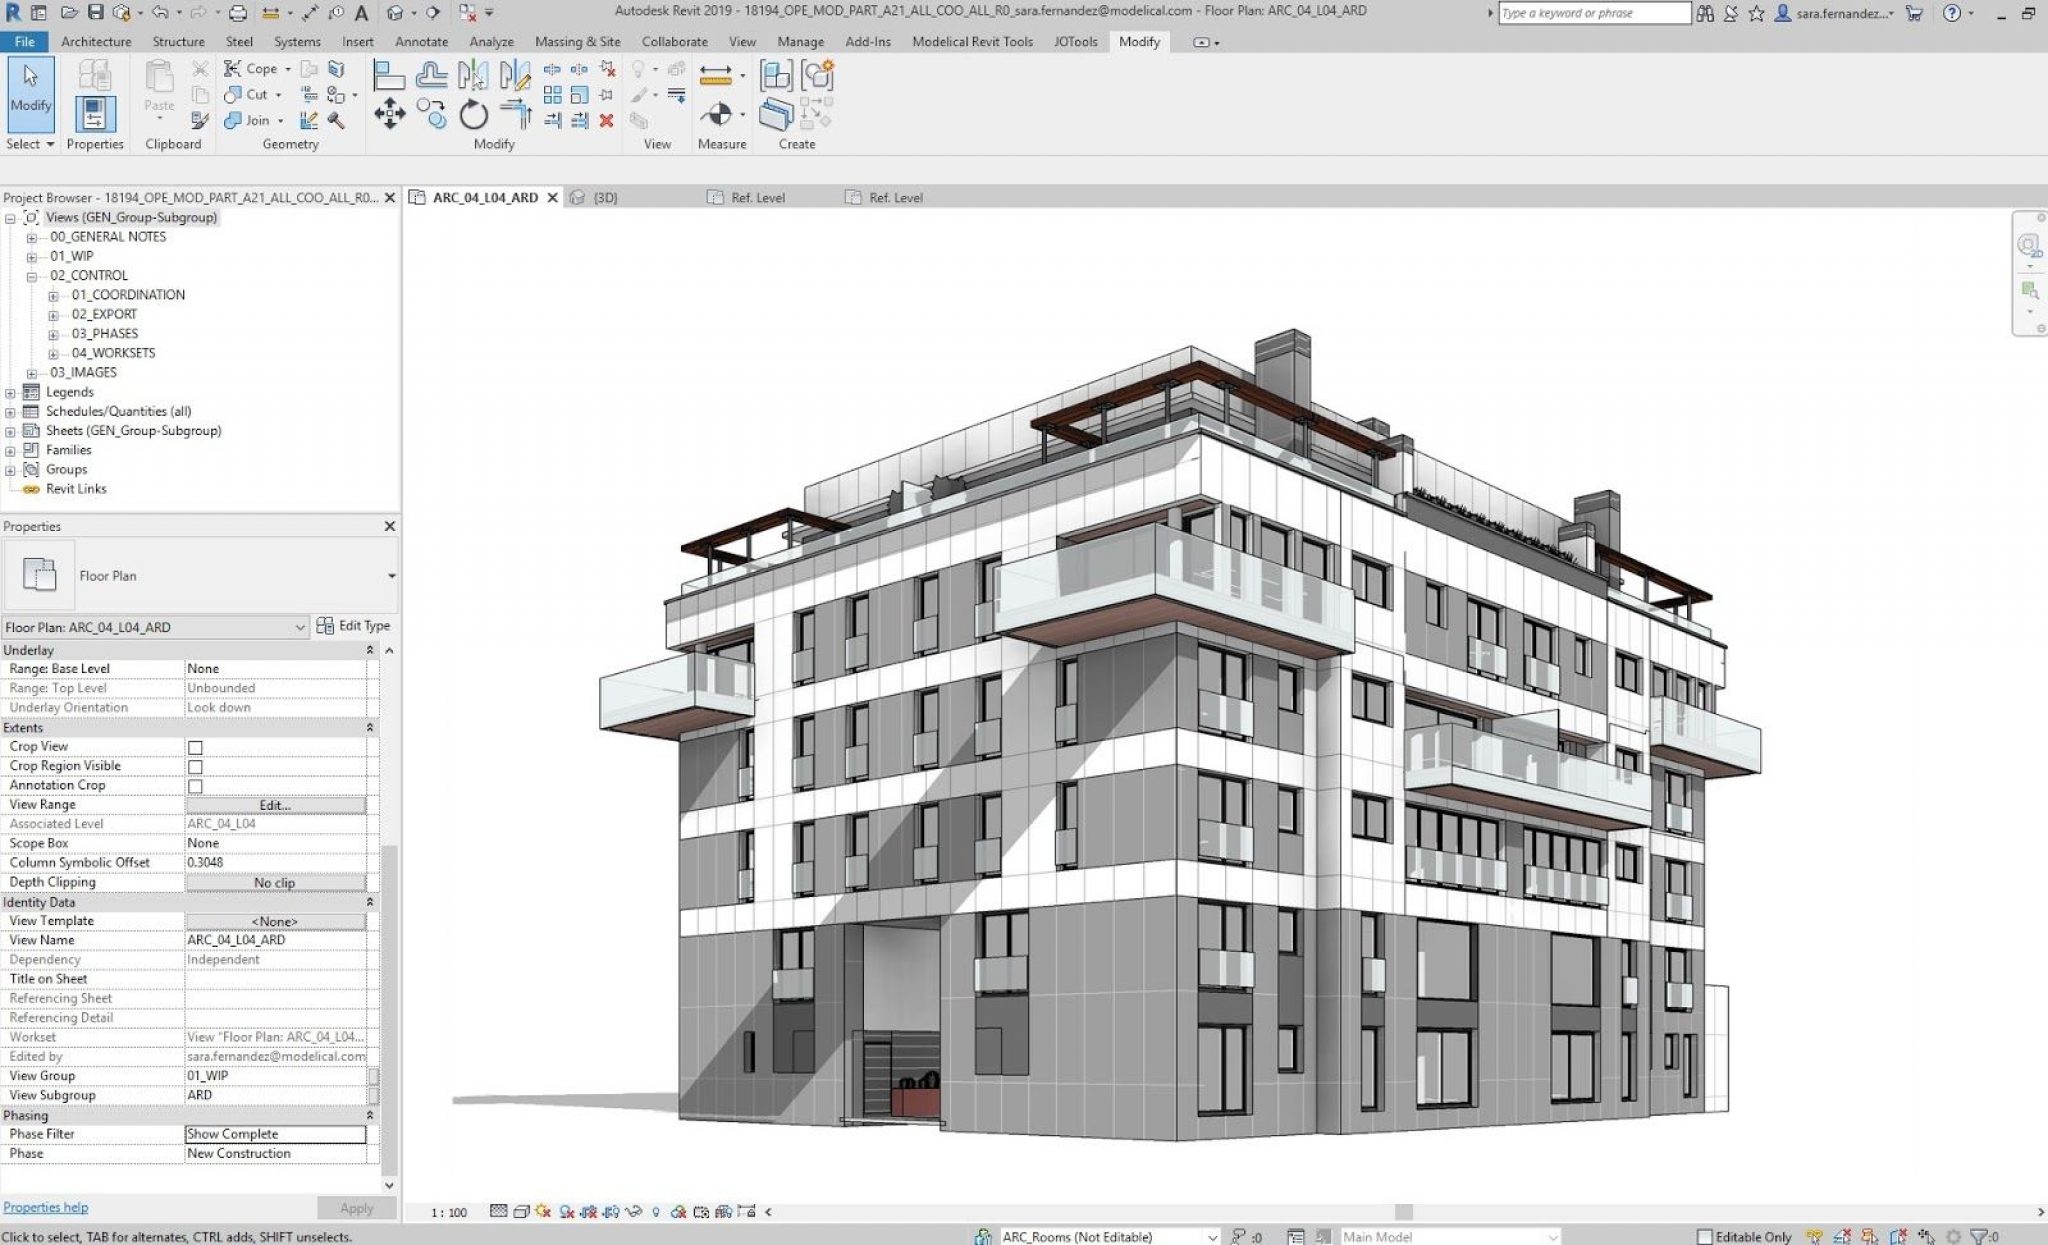Toggle Annotation Crop checkbox on

(x=195, y=786)
